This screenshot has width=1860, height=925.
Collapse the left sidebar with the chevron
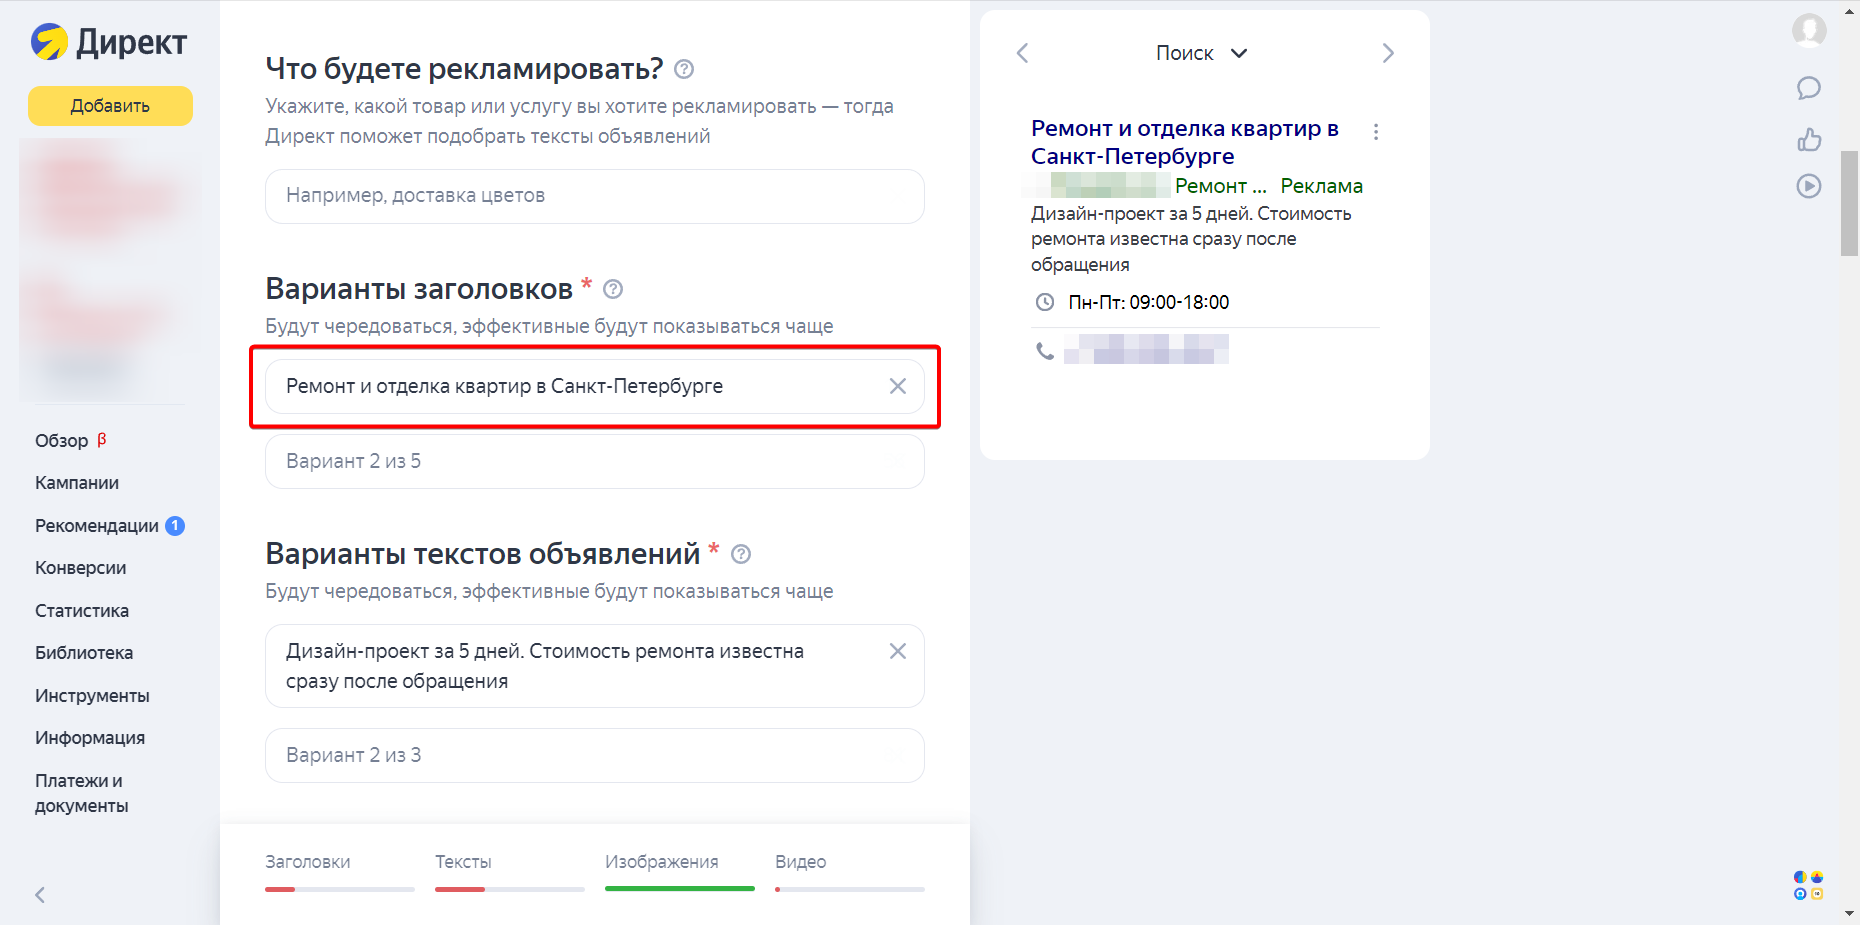pos(40,895)
